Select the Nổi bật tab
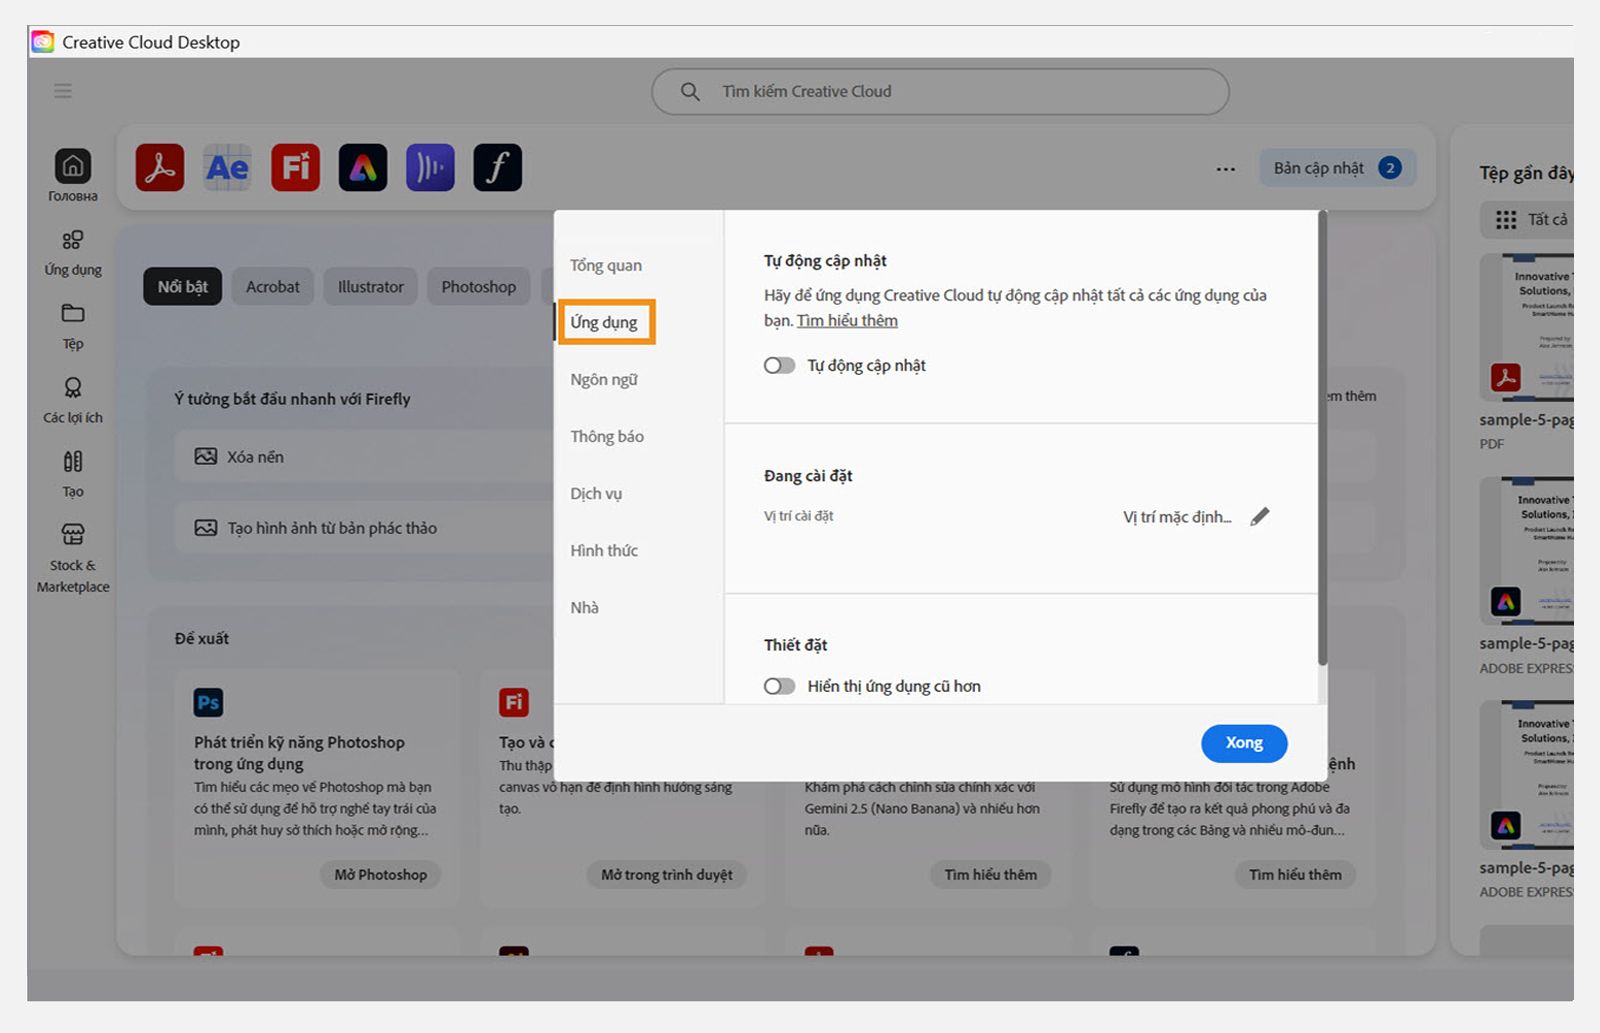The height and width of the screenshot is (1033, 1600). (x=183, y=287)
